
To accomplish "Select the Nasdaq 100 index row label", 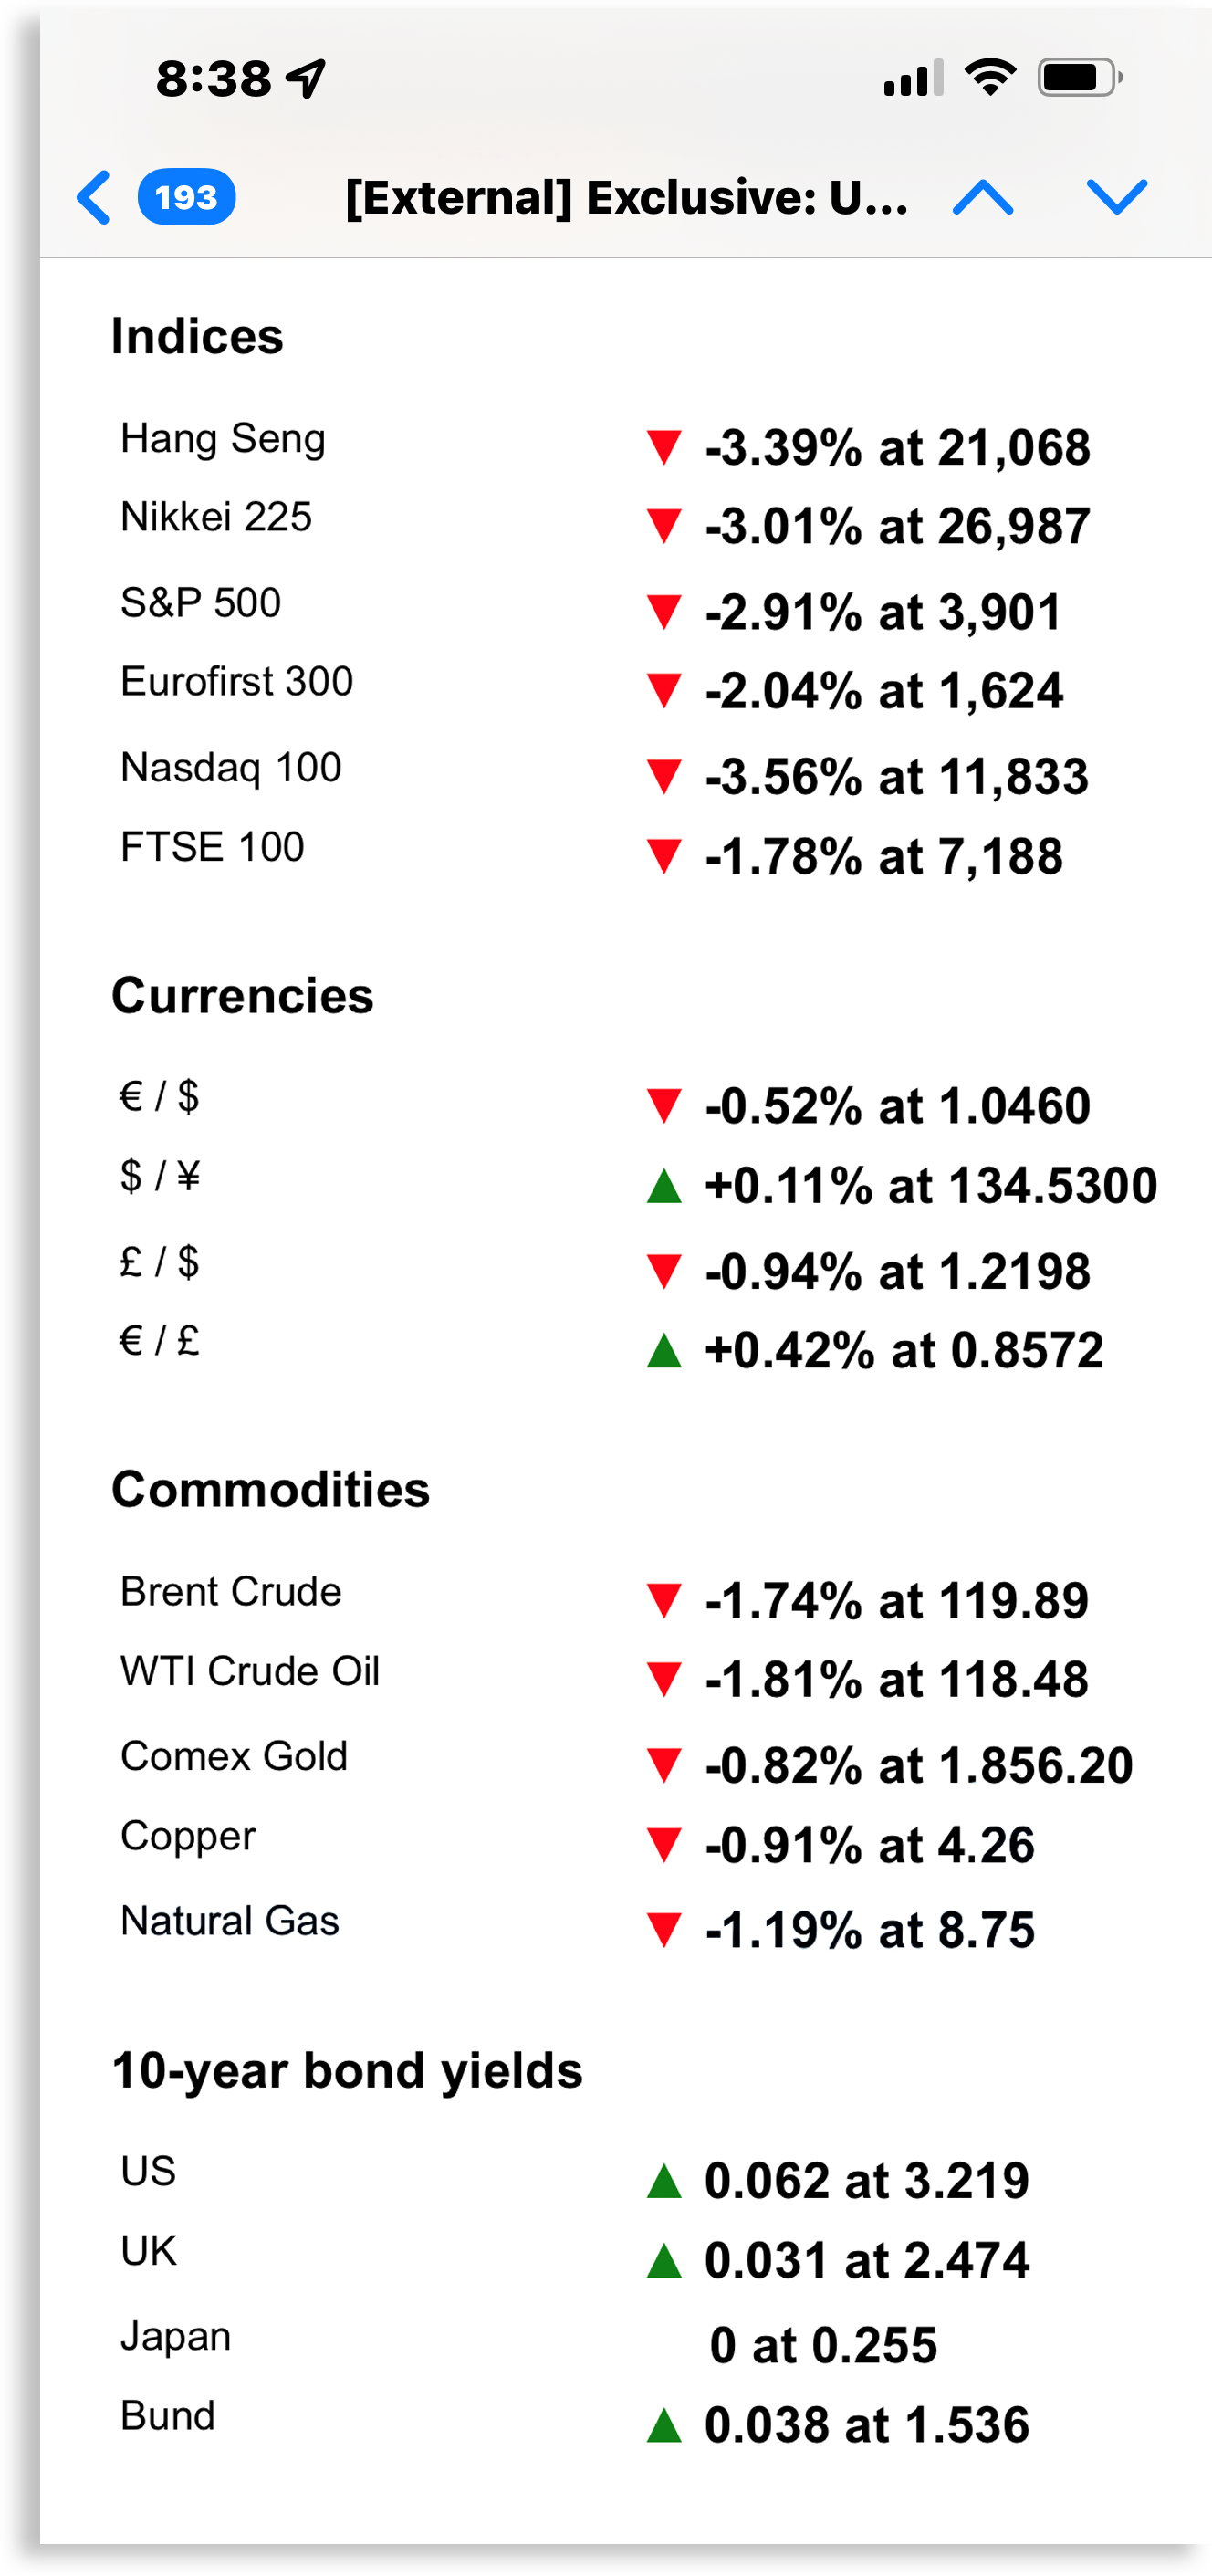I will [231, 768].
